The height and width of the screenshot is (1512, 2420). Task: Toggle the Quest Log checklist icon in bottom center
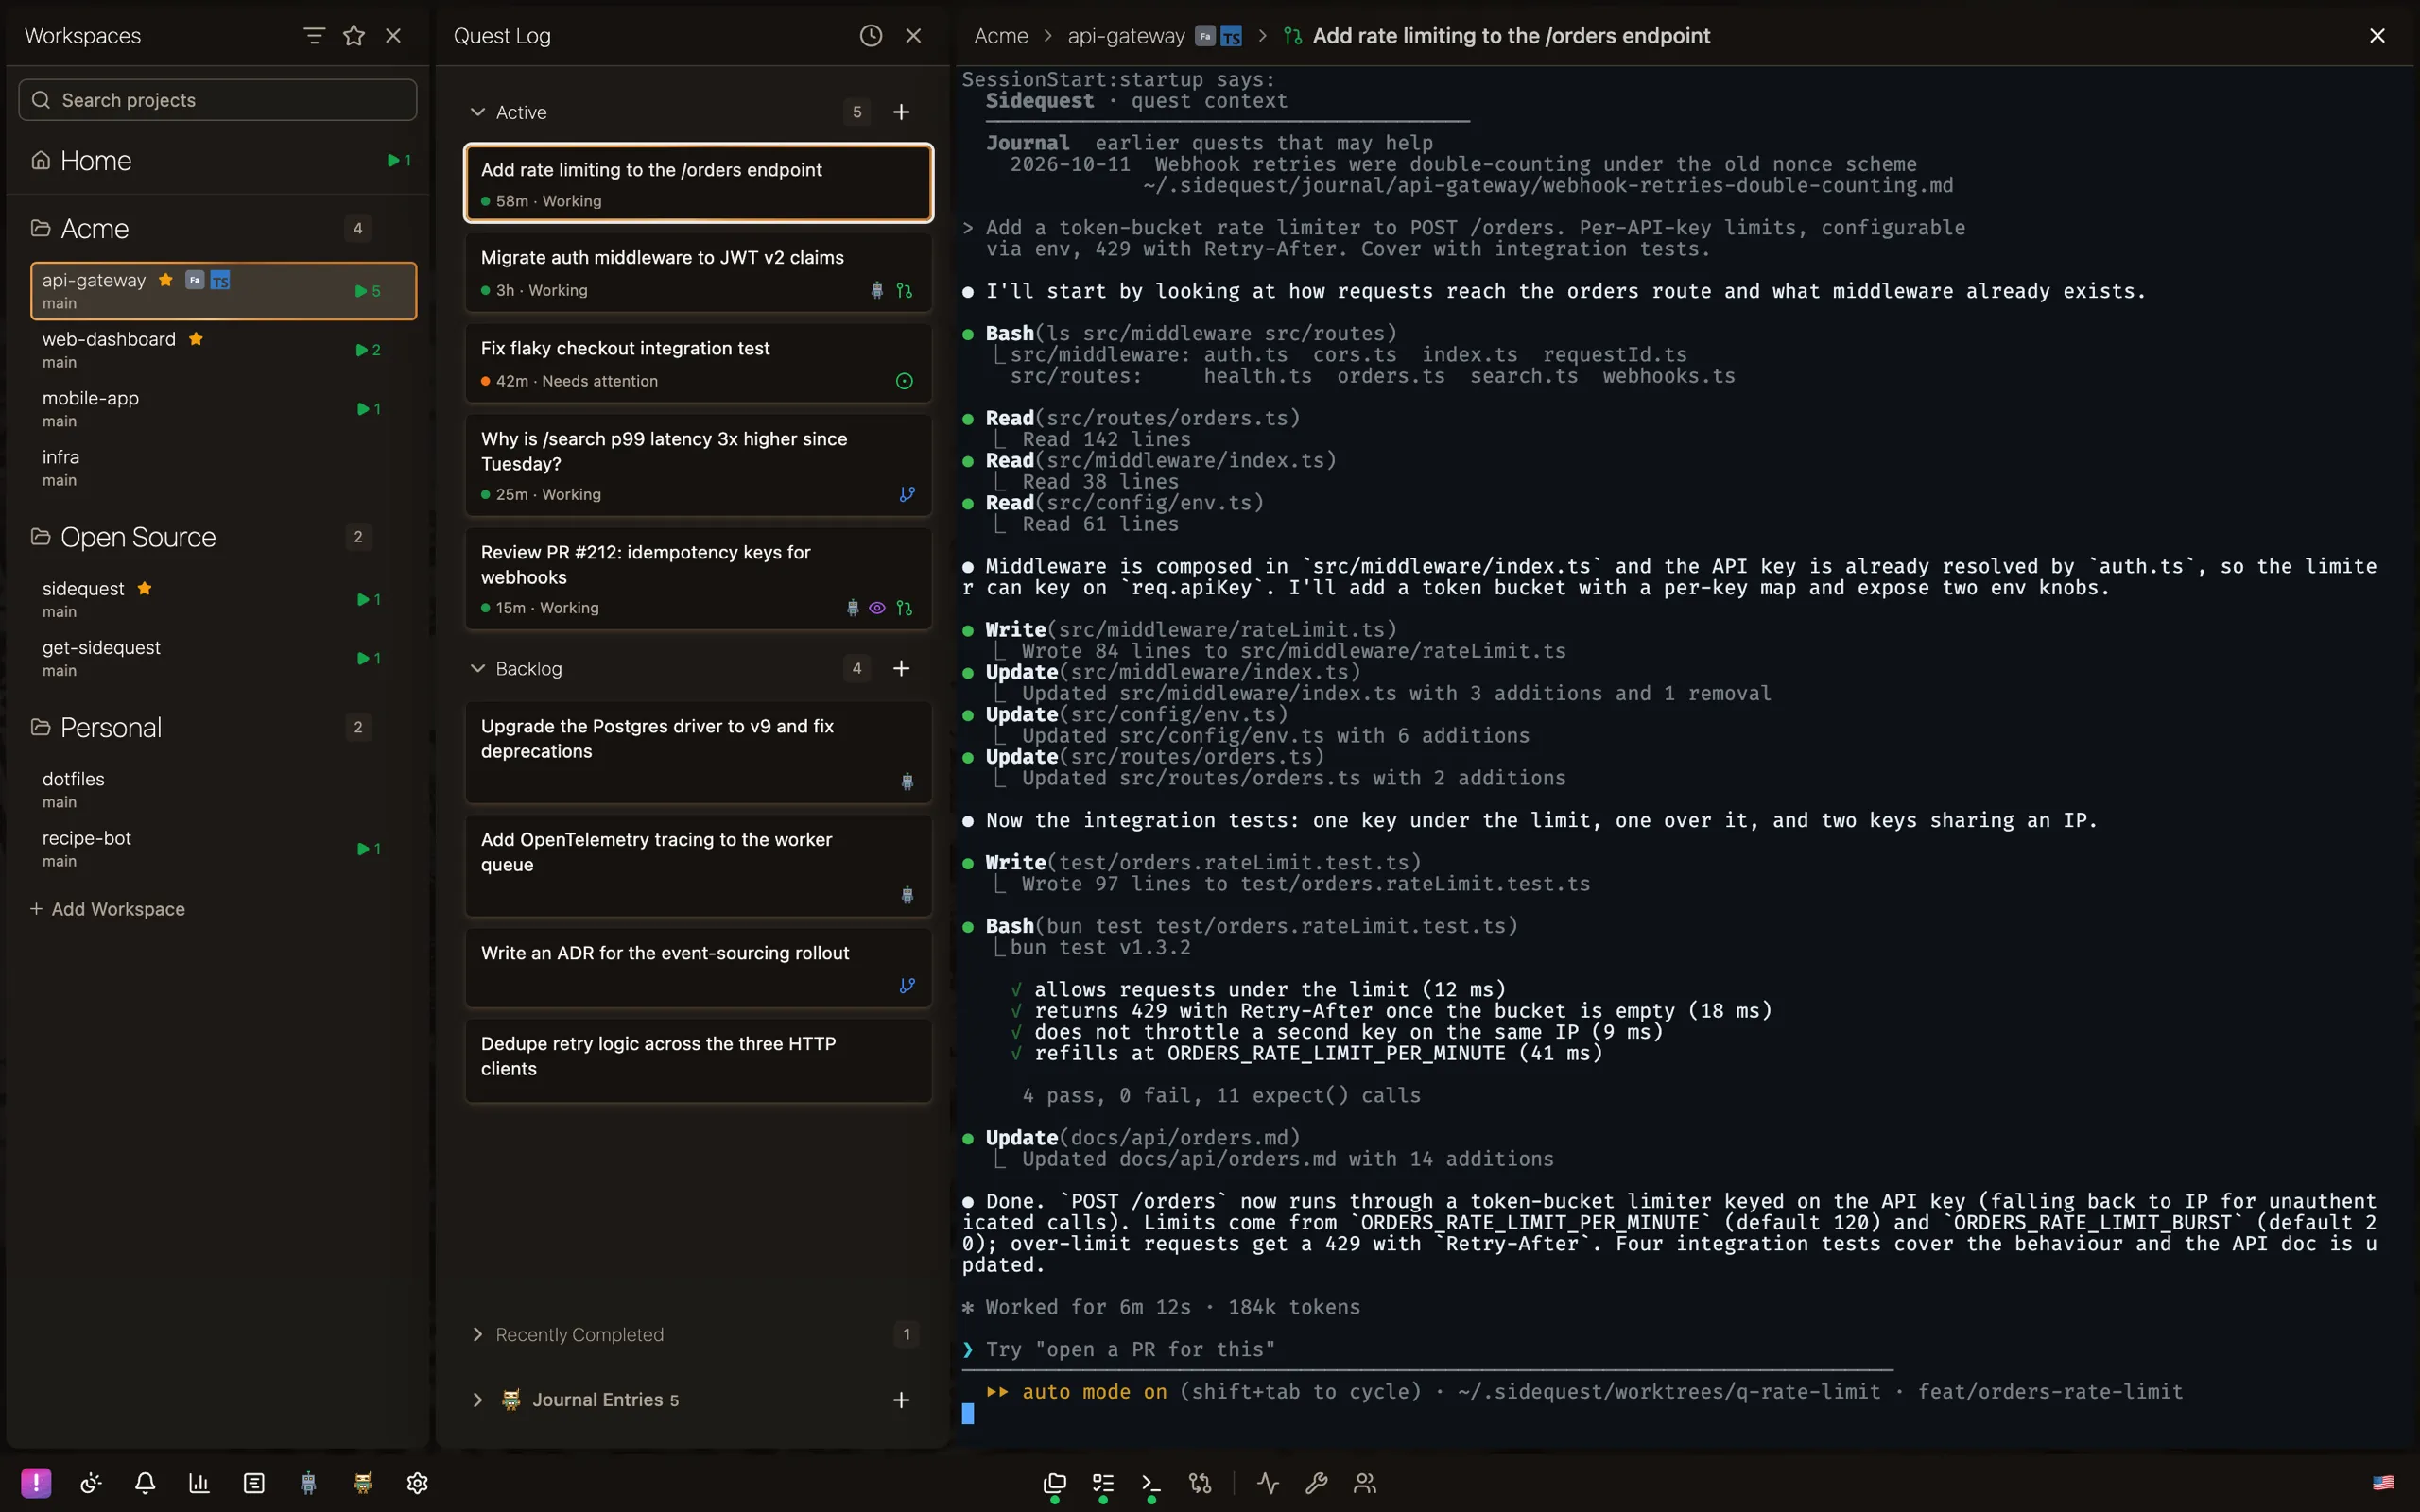pos(1103,1483)
